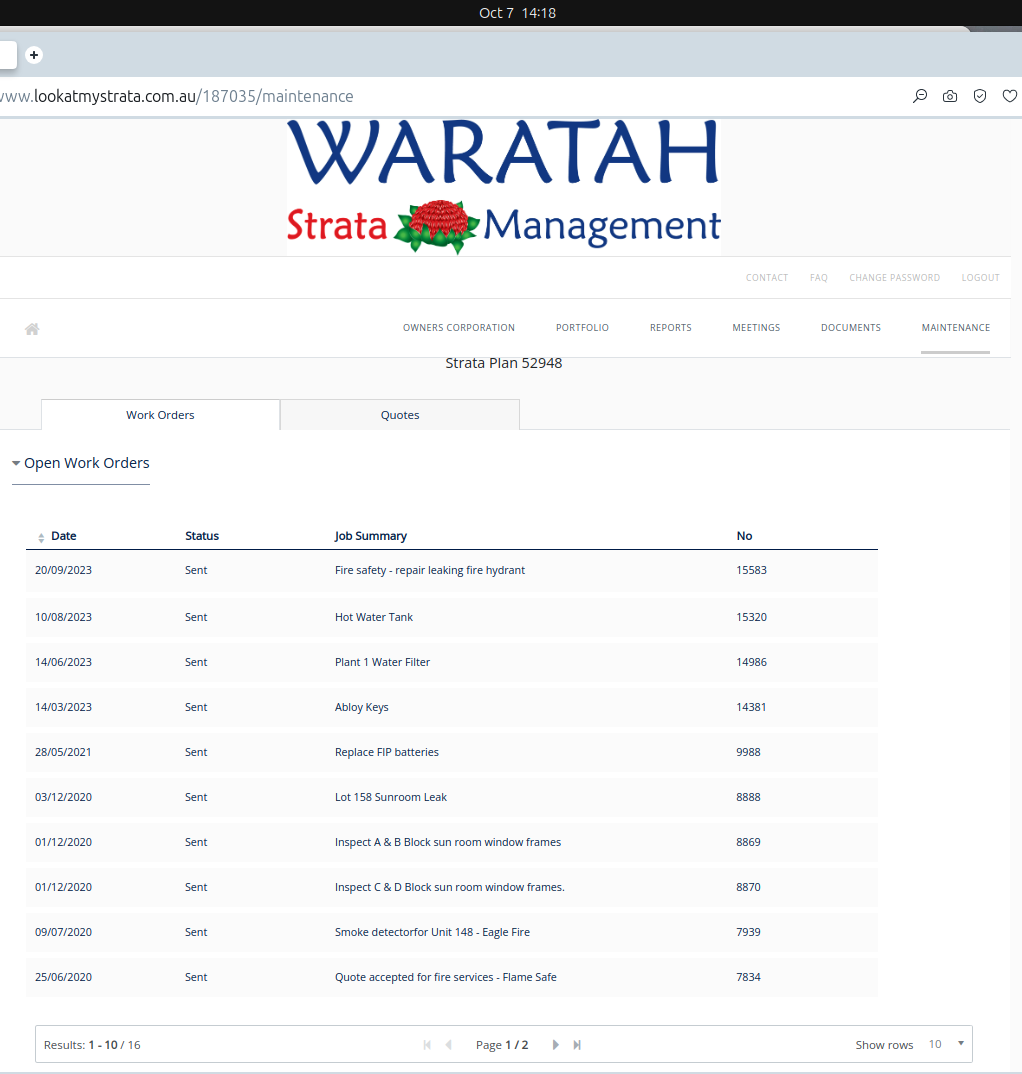The image size is (1022, 1074).
Task: Click the zoom magnifier icon in address bar
Action: (920, 96)
